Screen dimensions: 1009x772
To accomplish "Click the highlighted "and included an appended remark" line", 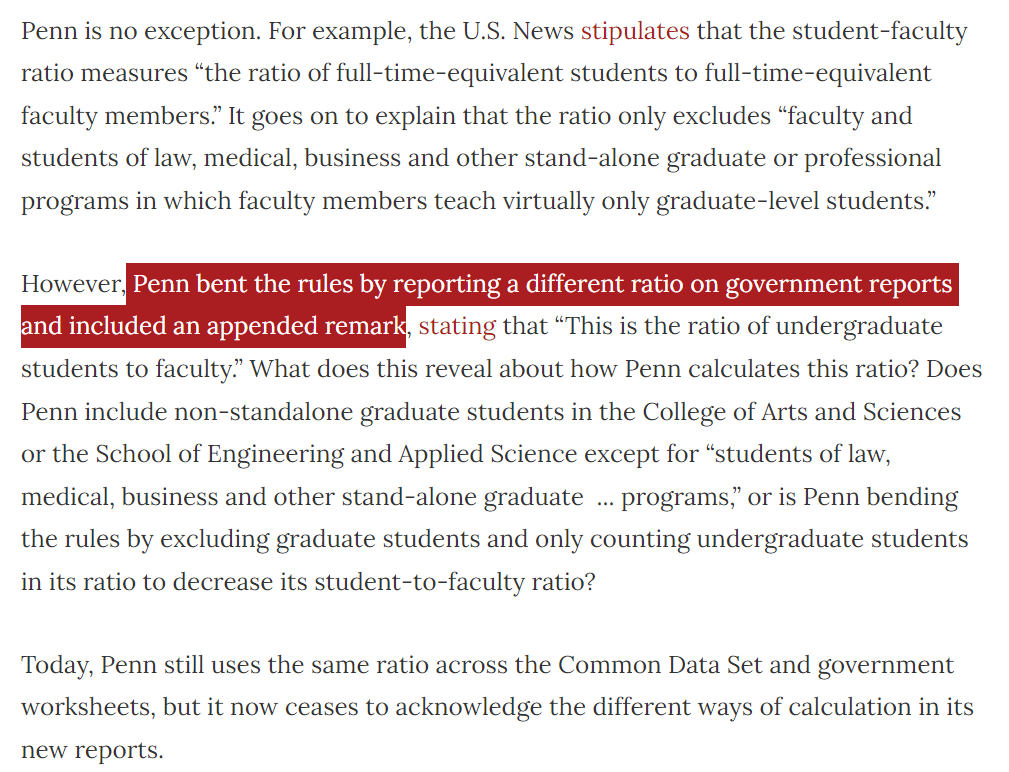I will 213,326.
